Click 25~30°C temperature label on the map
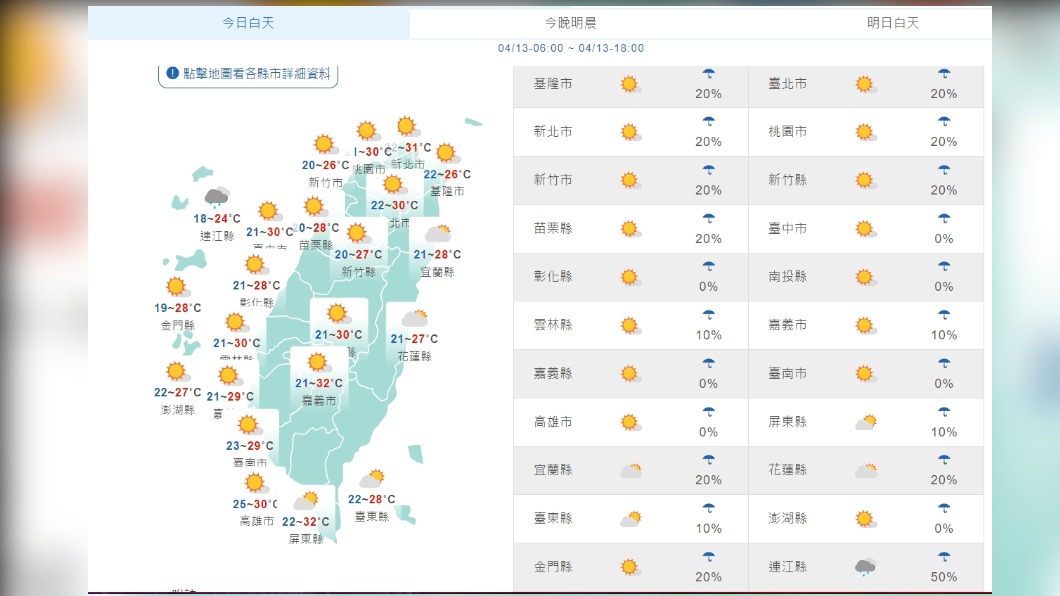Screen dimensions: 1060x596 (255, 504)
